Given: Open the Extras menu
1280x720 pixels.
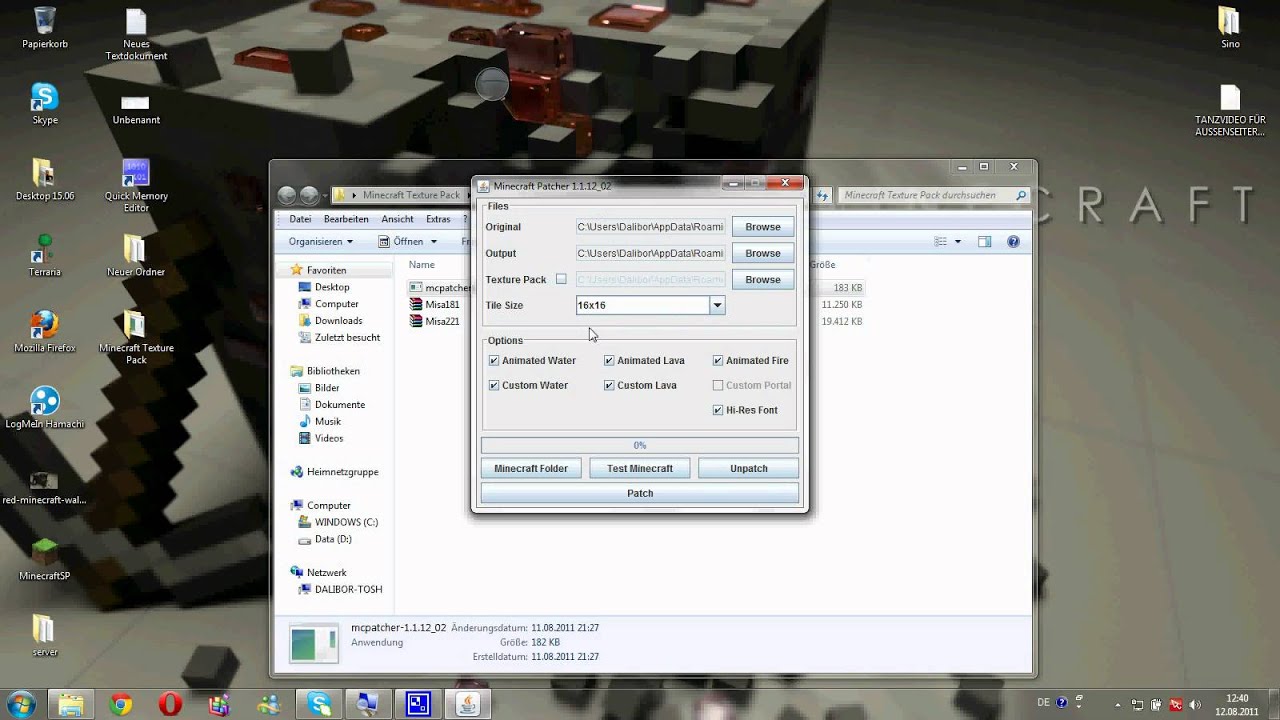Looking at the screenshot, I should 439,218.
